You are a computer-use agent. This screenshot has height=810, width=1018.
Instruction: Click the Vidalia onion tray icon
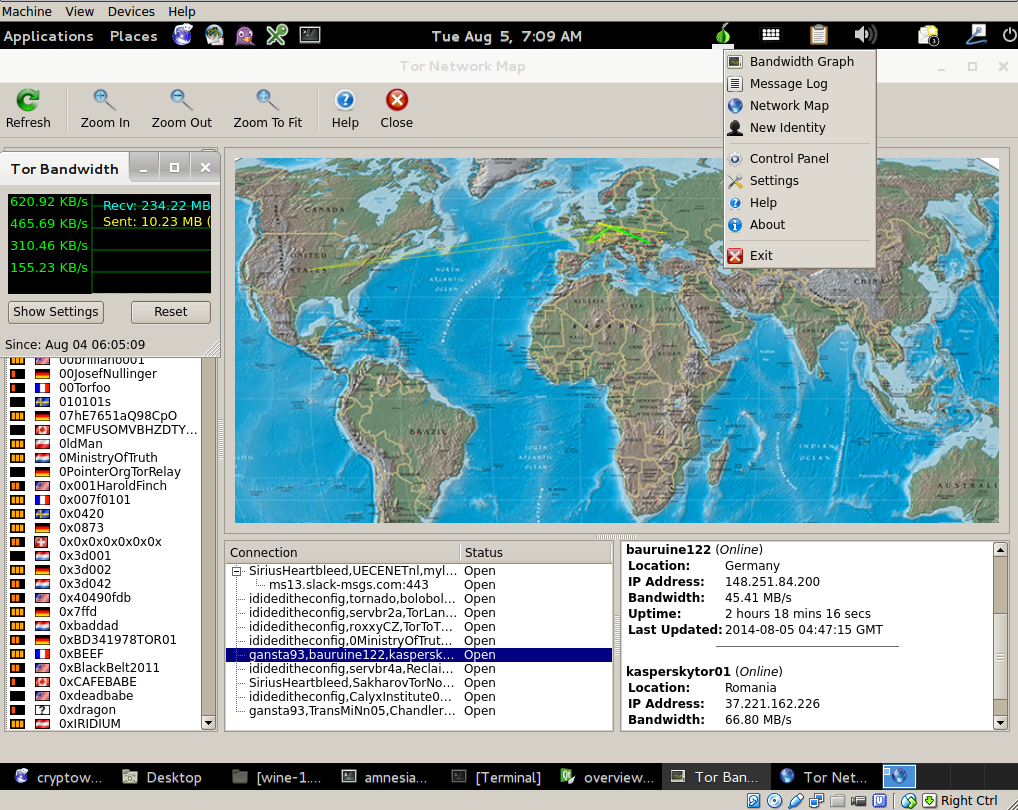tap(723, 34)
